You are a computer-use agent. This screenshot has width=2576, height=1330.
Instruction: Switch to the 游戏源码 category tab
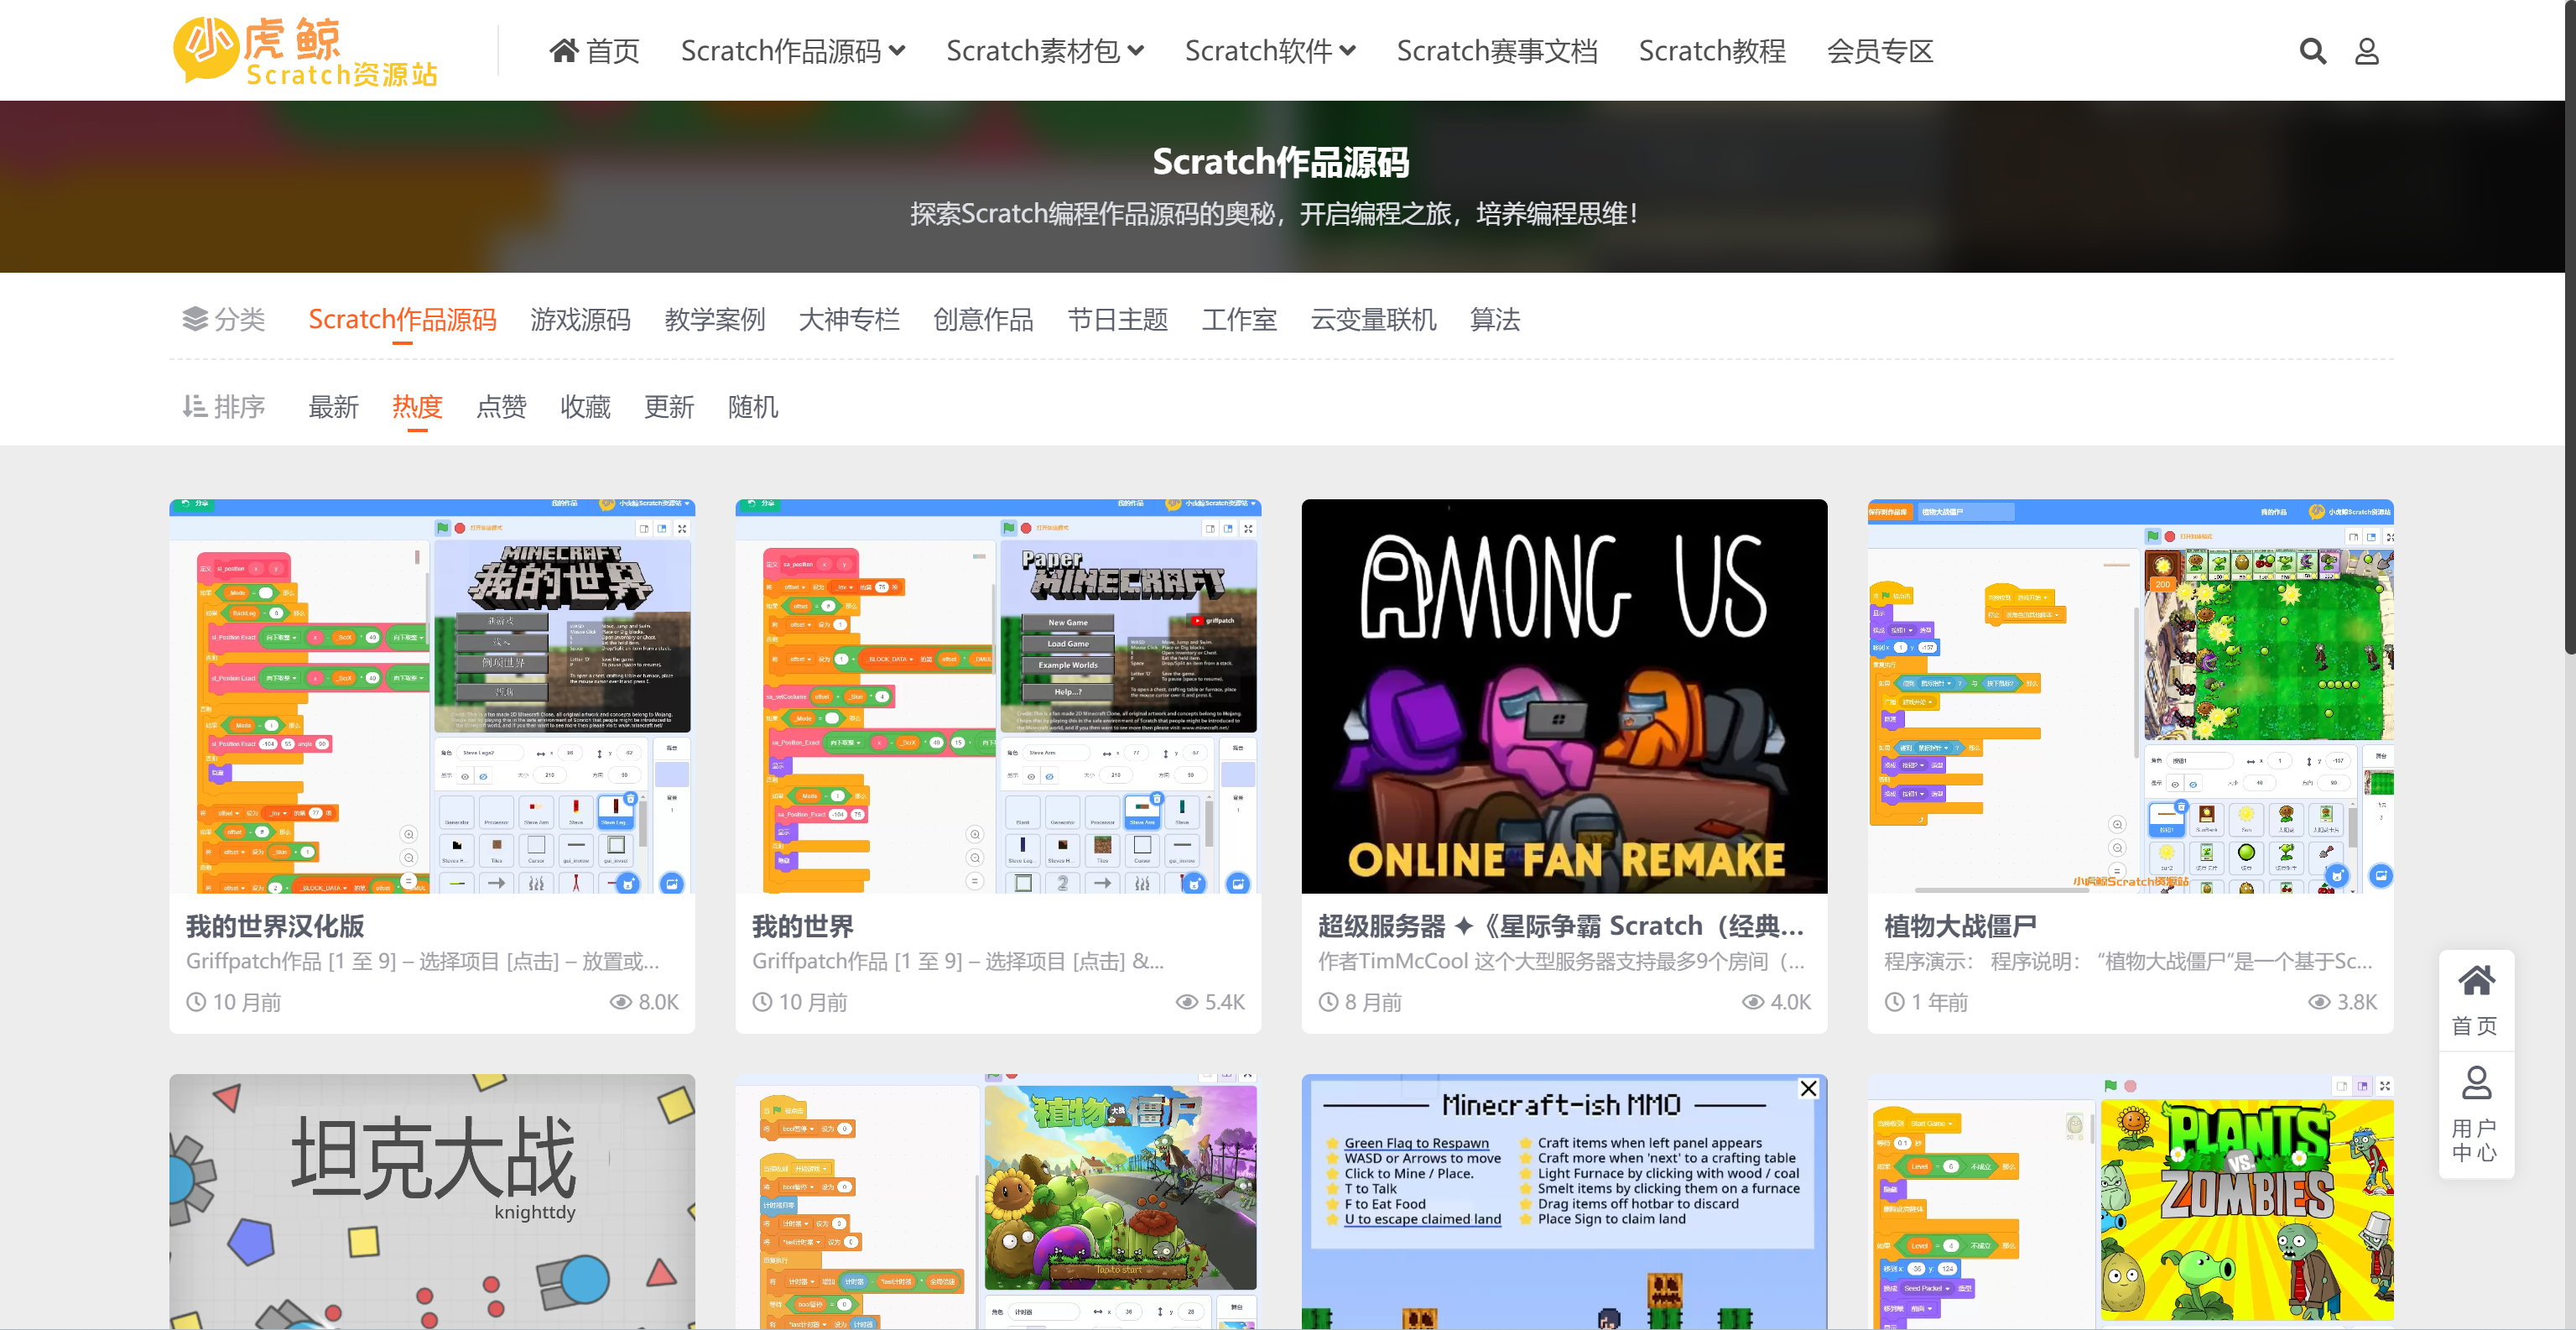point(580,319)
